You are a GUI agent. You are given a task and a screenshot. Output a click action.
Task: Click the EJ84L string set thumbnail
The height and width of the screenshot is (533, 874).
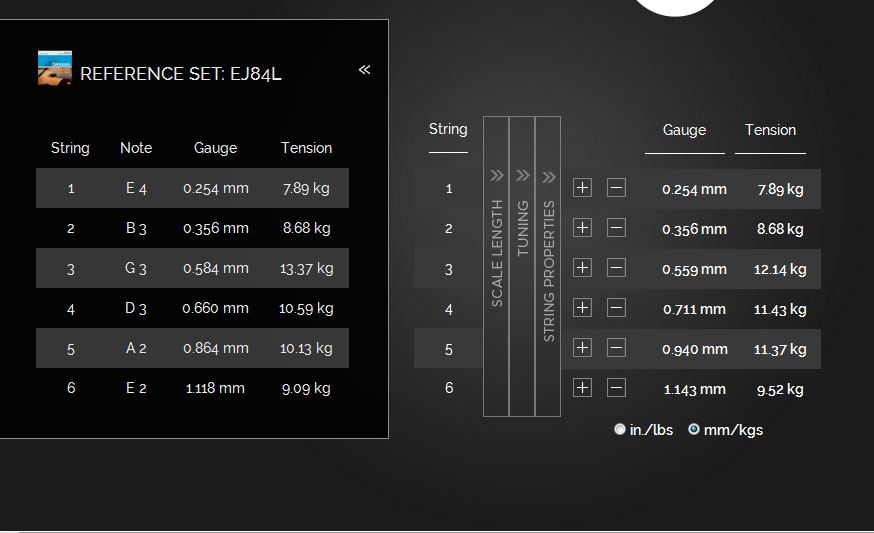pyautogui.click(x=55, y=68)
